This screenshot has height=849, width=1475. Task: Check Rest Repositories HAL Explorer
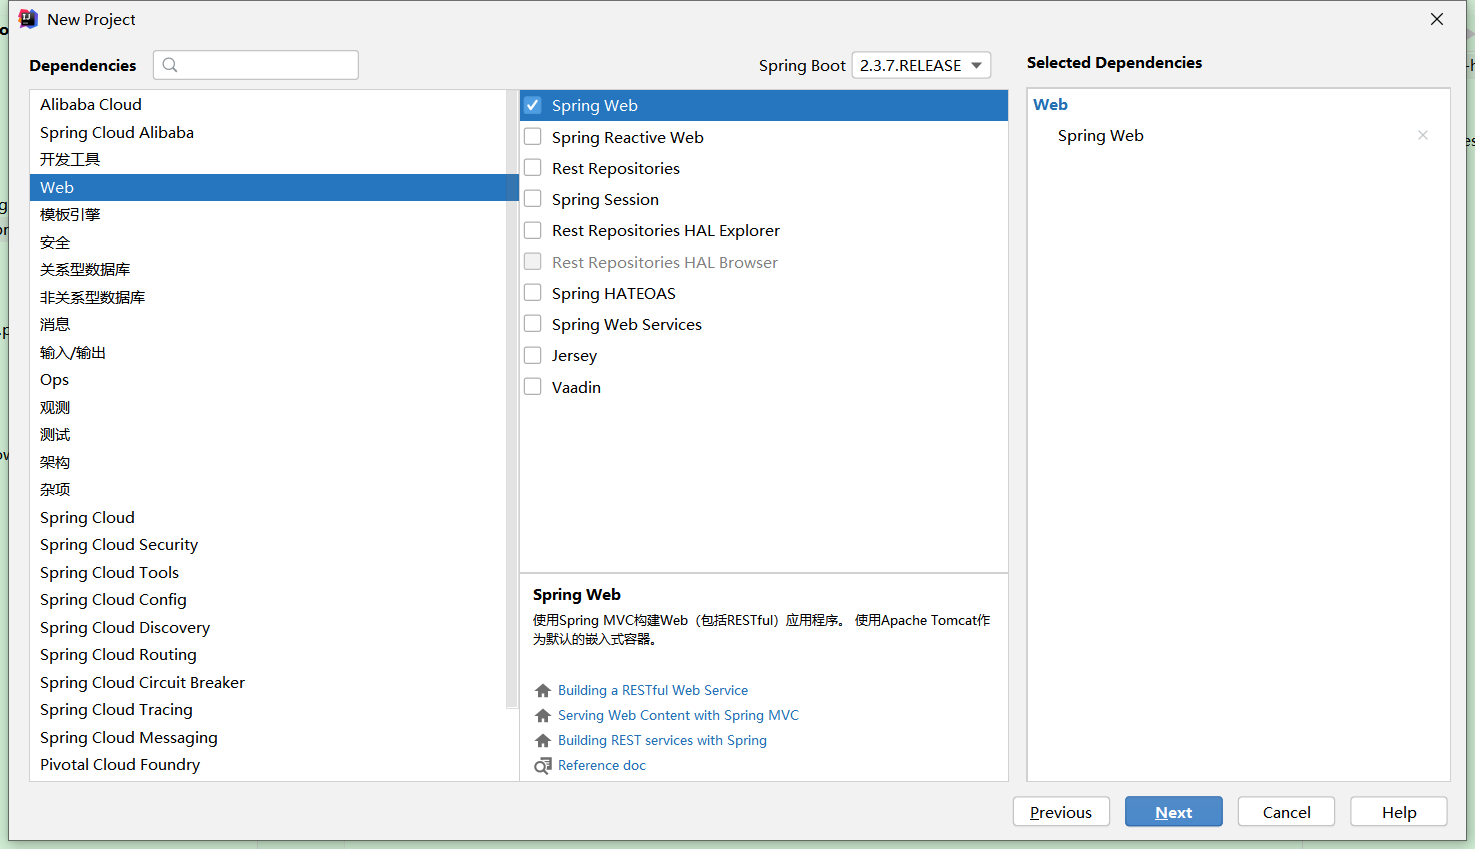coord(533,230)
